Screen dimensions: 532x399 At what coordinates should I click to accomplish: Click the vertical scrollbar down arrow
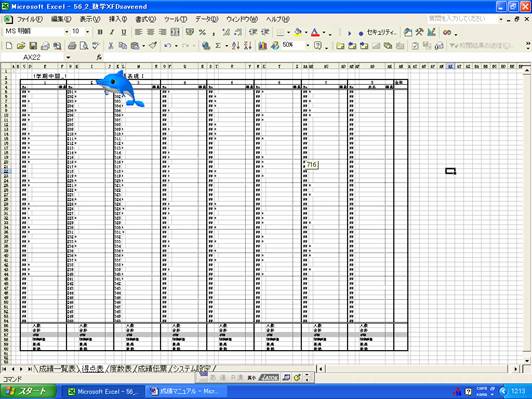(527, 361)
